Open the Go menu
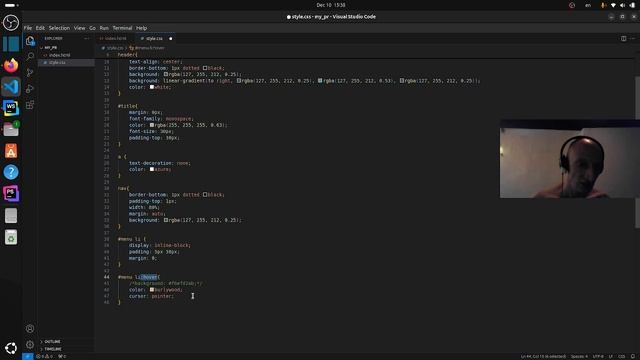Screen dimensions: 640x360 (x=92, y=28)
